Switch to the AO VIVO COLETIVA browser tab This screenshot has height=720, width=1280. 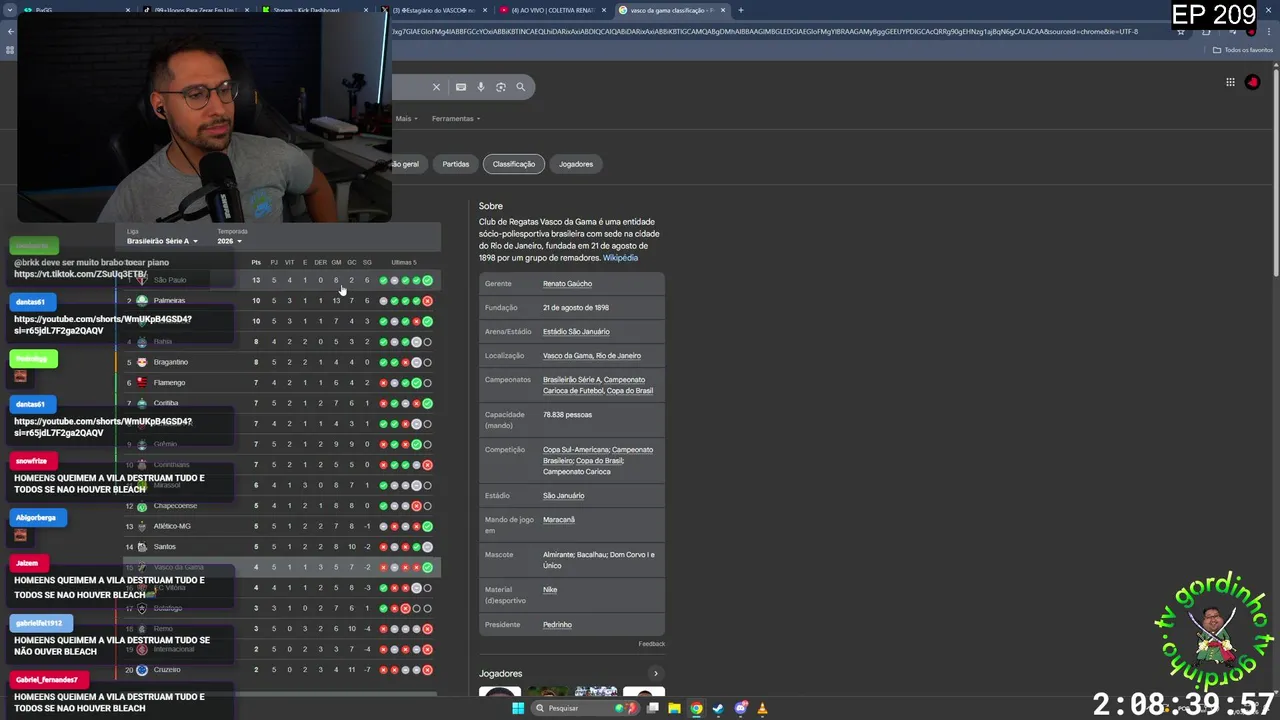pos(552,10)
